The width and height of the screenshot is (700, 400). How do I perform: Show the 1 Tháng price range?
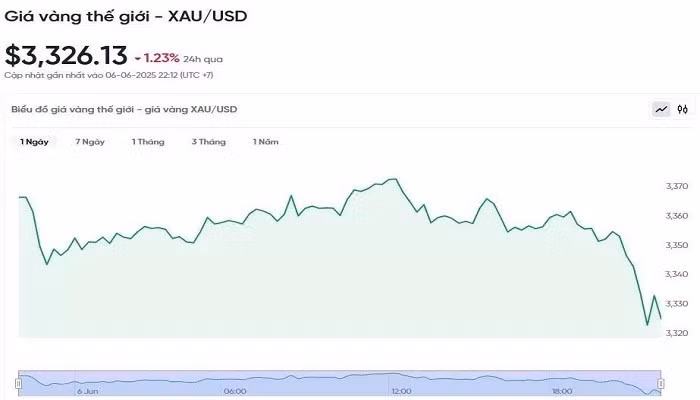148,142
